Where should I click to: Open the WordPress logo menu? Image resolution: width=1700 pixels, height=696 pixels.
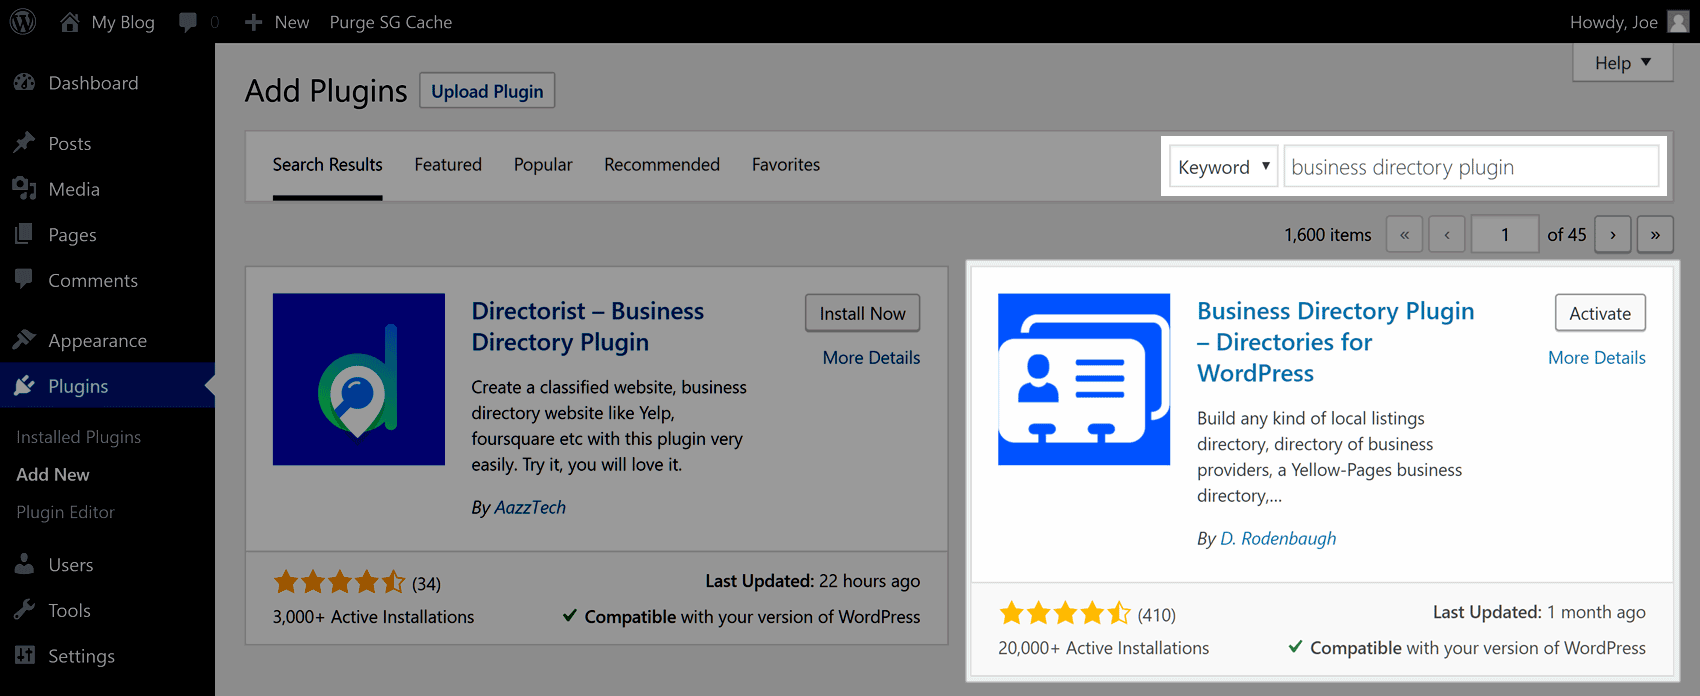point(23,21)
